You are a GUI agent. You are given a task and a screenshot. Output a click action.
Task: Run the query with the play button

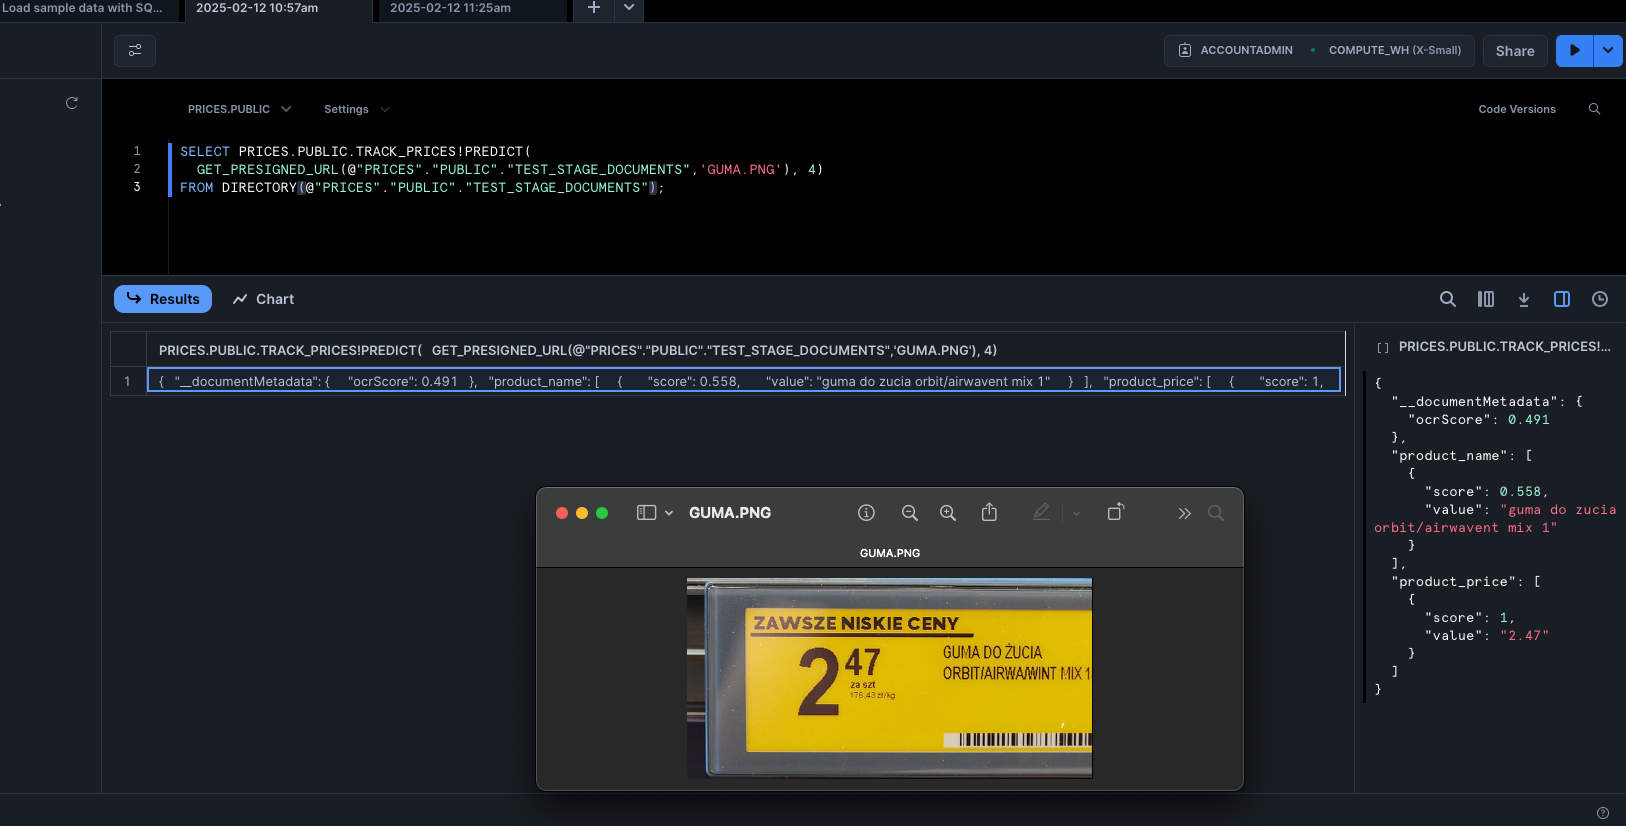pyautogui.click(x=1574, y=50)
